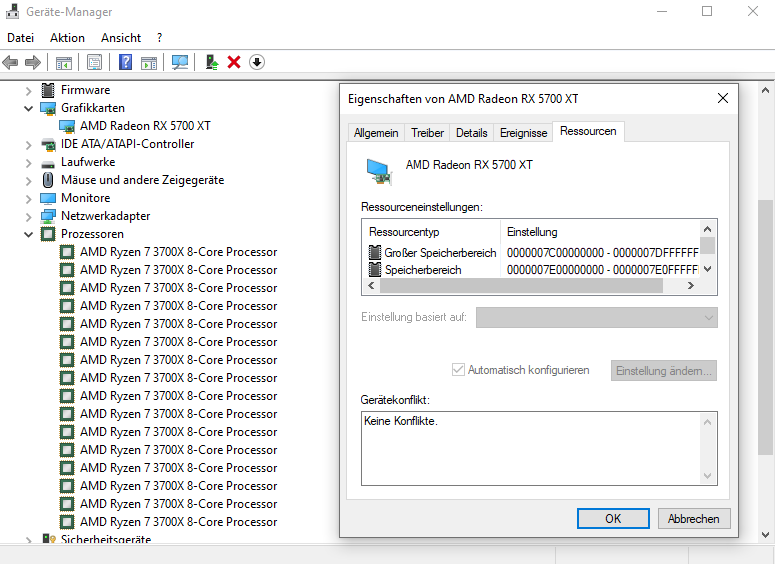
Task: Expand the Mäuse und andere Zeigegeräte node
Action: pyautogui.click(x=29, y=181)
